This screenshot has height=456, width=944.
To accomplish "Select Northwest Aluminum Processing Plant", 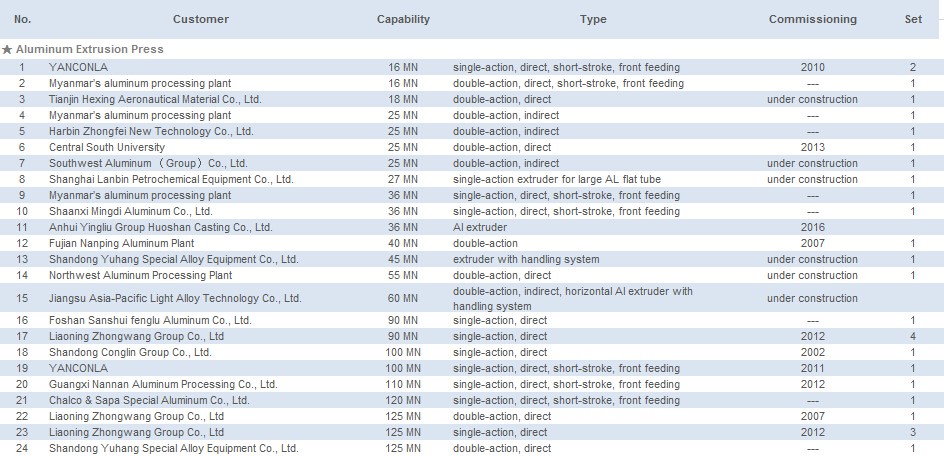I will (x=140, y=275).
